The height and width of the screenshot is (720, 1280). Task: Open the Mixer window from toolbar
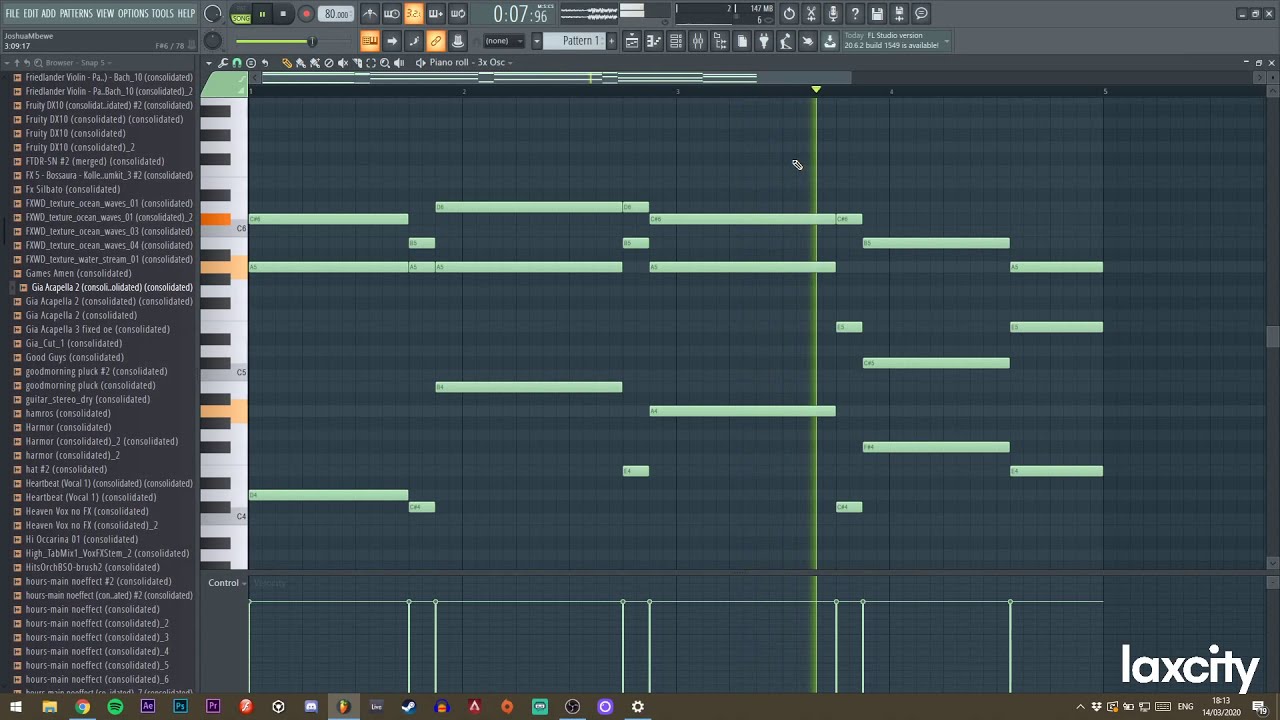[698, 41]
